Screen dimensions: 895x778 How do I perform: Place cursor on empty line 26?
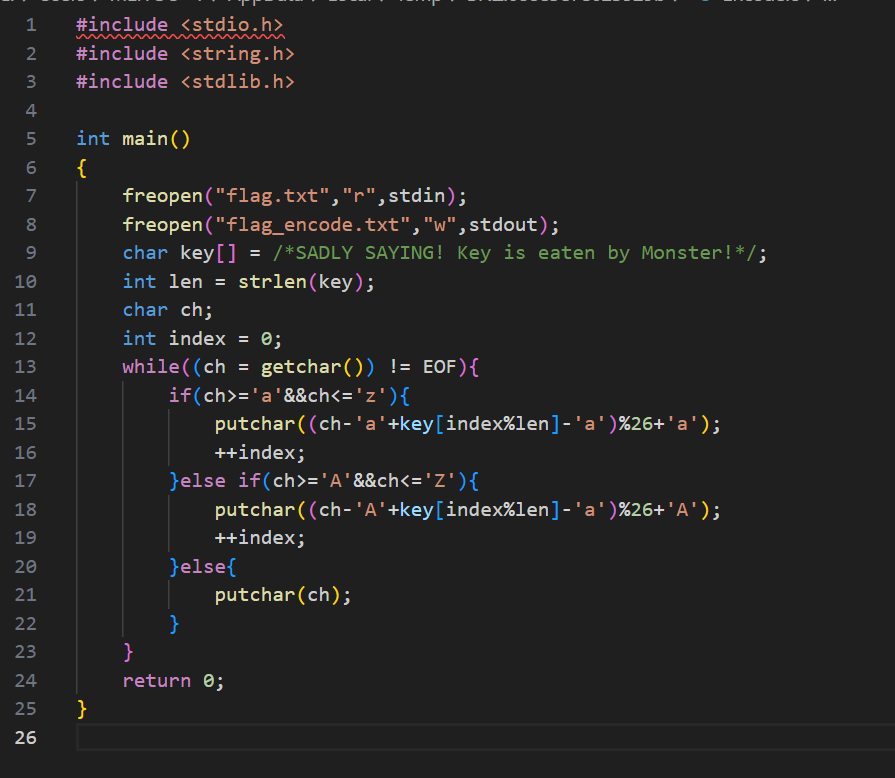click(400, 738)
